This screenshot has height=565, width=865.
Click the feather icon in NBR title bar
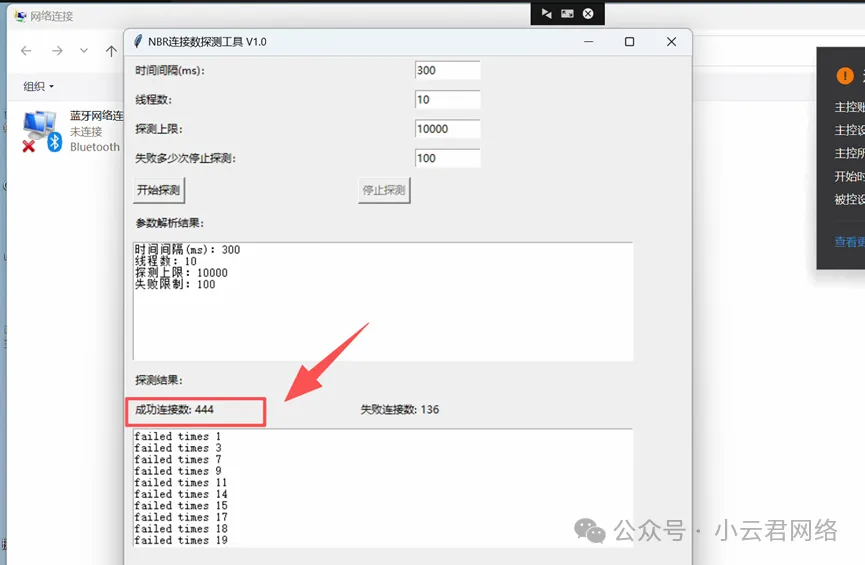(138, 42)
